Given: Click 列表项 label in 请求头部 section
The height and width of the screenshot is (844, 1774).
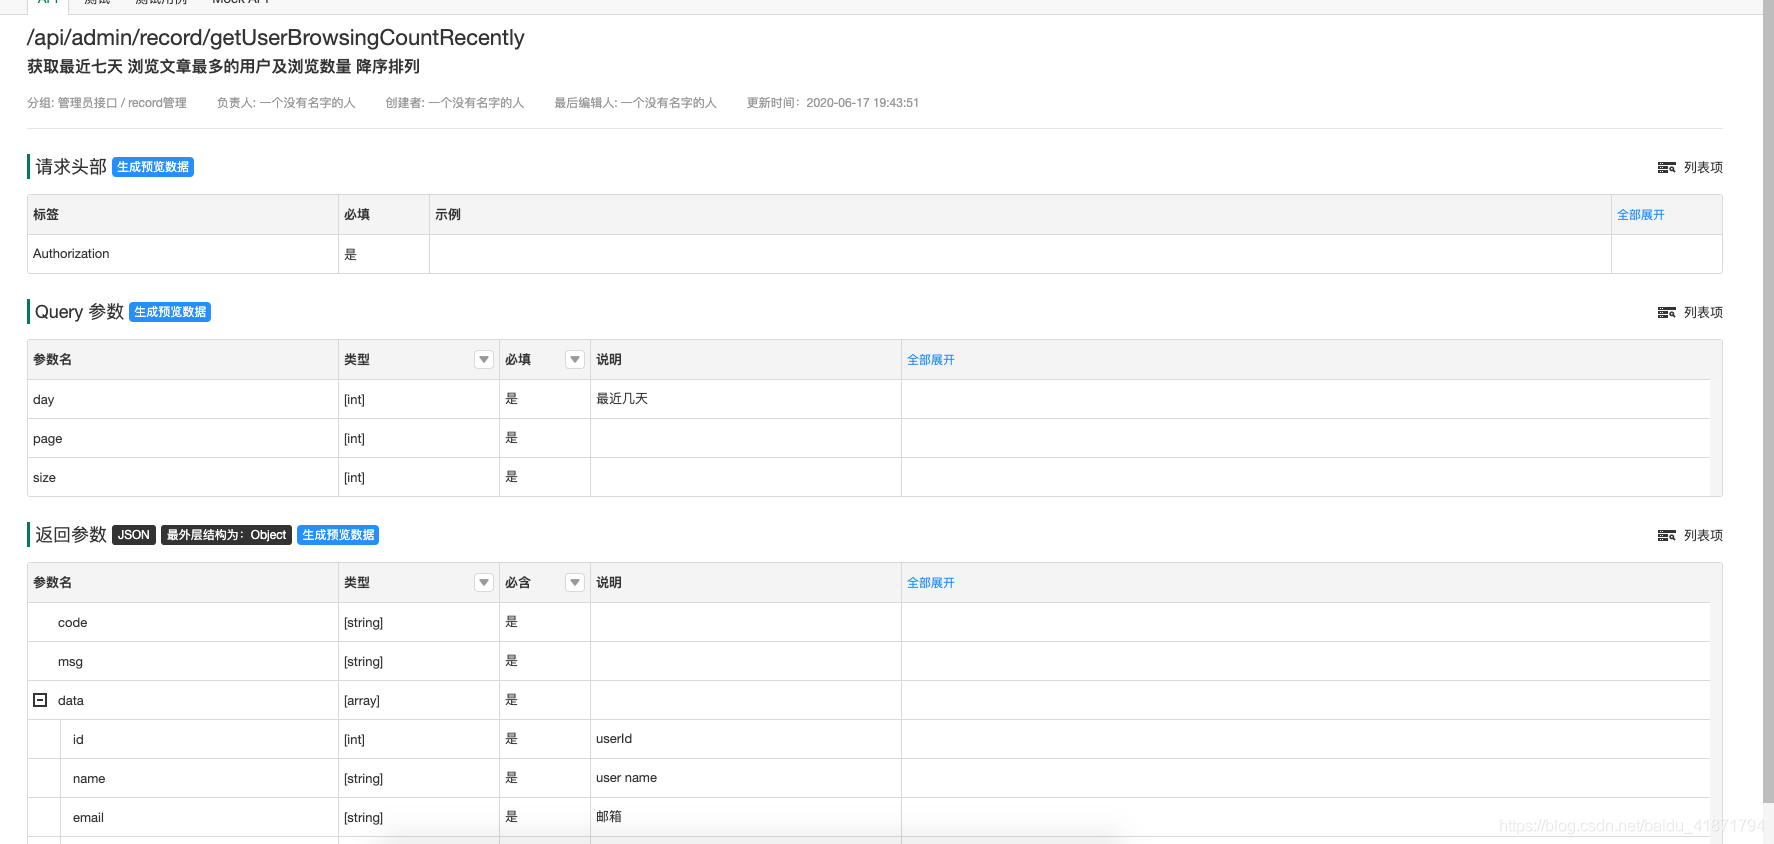Looking at the screenshot, I should click(x=1703, y=168).
